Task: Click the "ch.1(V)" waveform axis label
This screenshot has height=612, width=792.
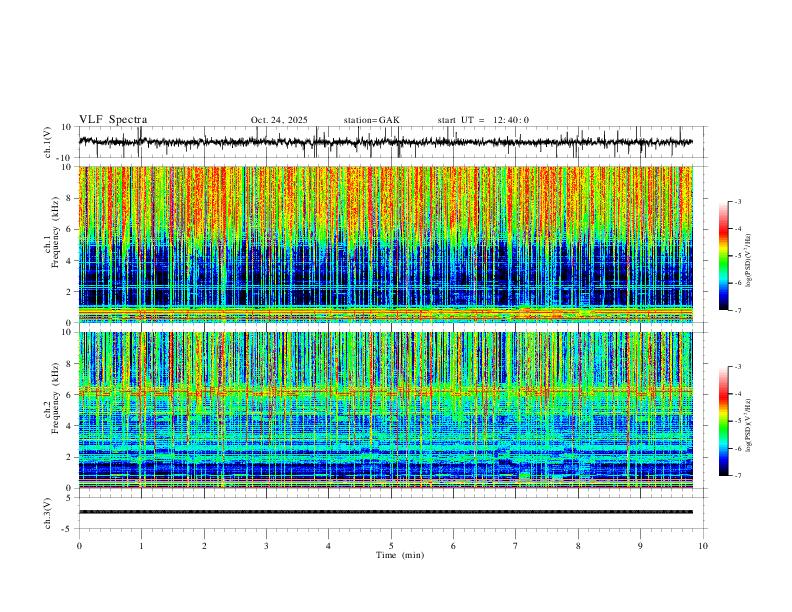Action: click(48, 142)
